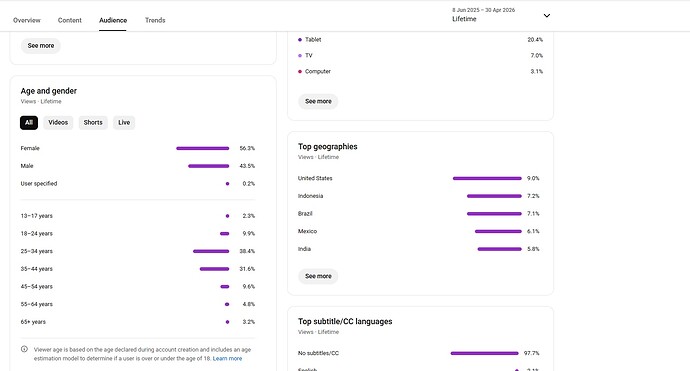Click See more above Age and gender
Screen dimensions: 690x371
(41, 46)
